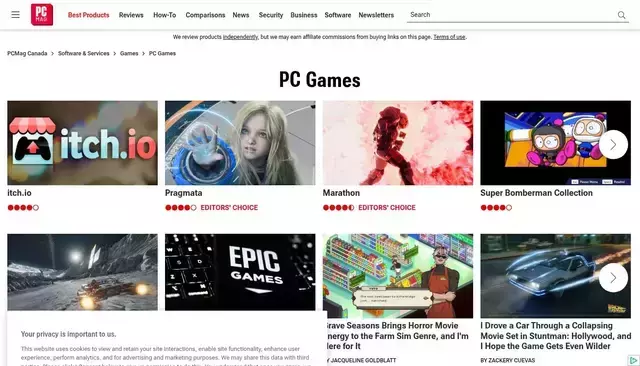Go to PCMag Canada breadcrumb
This screenshot has width=640, height=366.
27,53
